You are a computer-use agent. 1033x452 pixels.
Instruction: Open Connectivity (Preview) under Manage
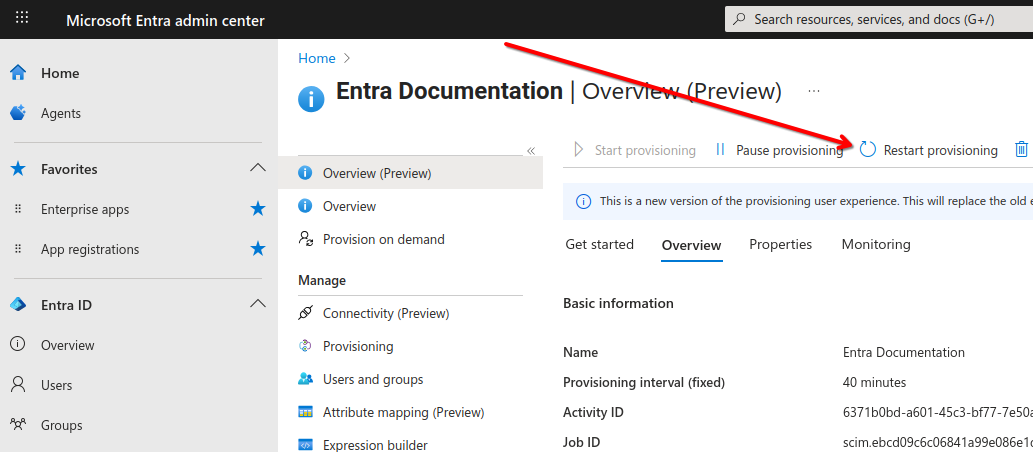tap(386, 314)
